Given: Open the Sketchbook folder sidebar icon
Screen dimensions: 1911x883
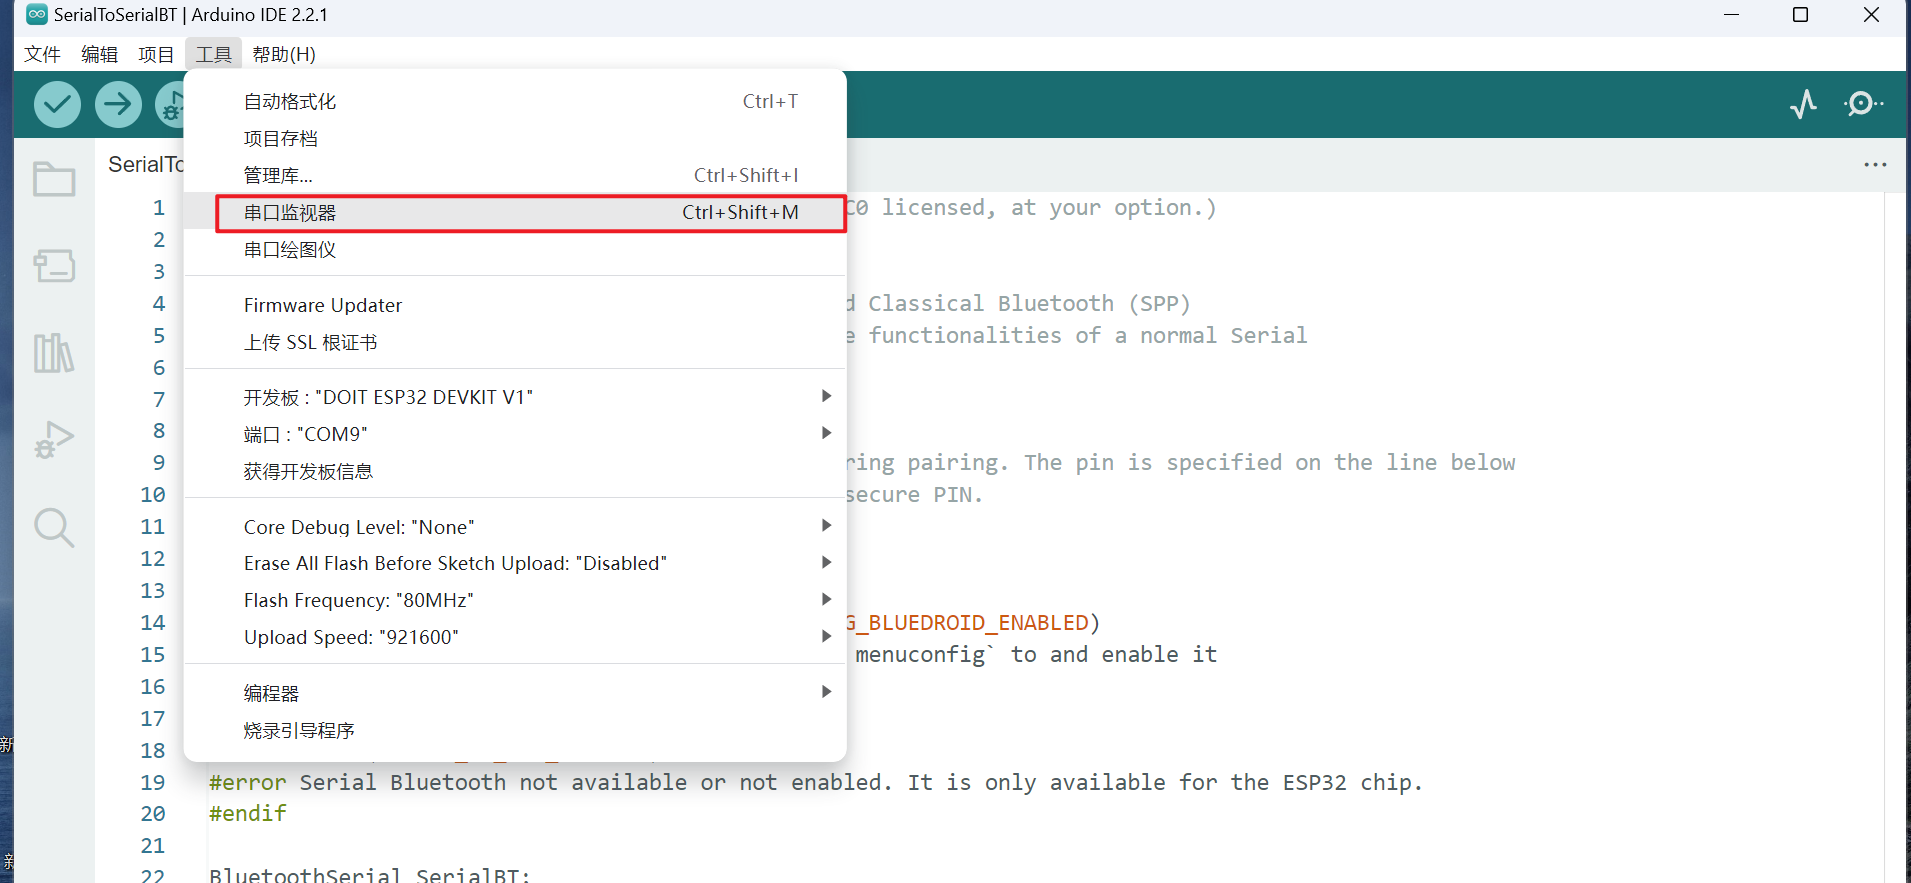Looking at the screenshot, I should 54,179.
